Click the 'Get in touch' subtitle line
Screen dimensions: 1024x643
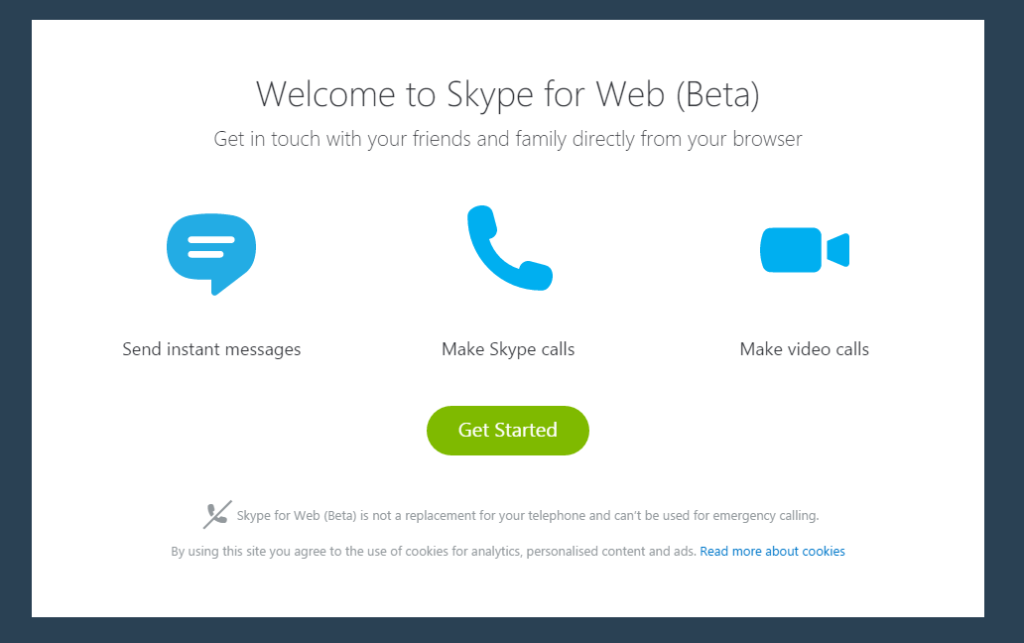(507, 139)
